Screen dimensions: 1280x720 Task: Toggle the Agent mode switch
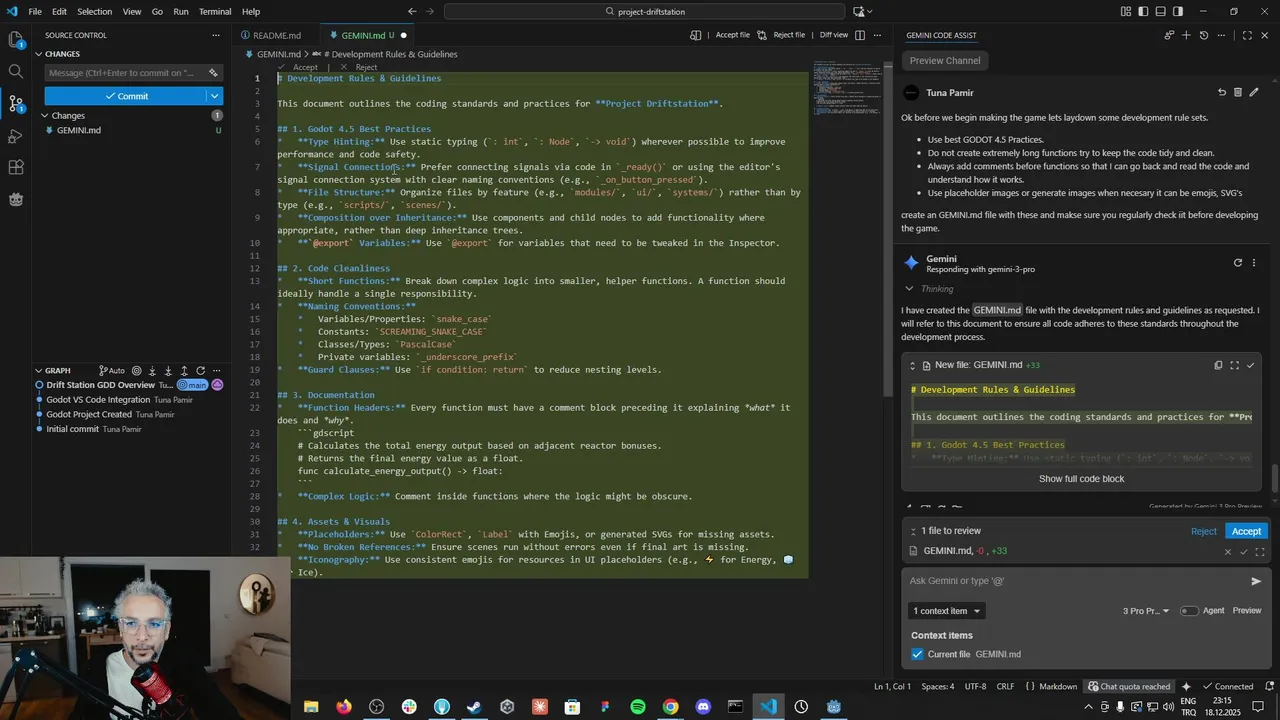pyautogui.click(x=1189, y=611)
